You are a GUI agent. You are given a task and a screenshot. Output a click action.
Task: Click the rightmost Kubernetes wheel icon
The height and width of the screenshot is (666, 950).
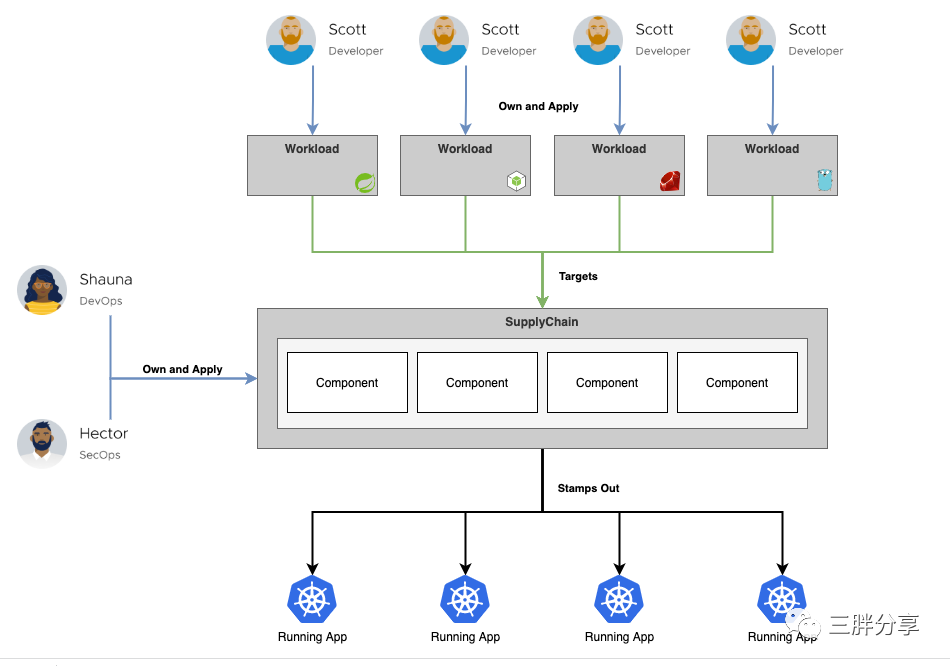[x=782, y=600]
